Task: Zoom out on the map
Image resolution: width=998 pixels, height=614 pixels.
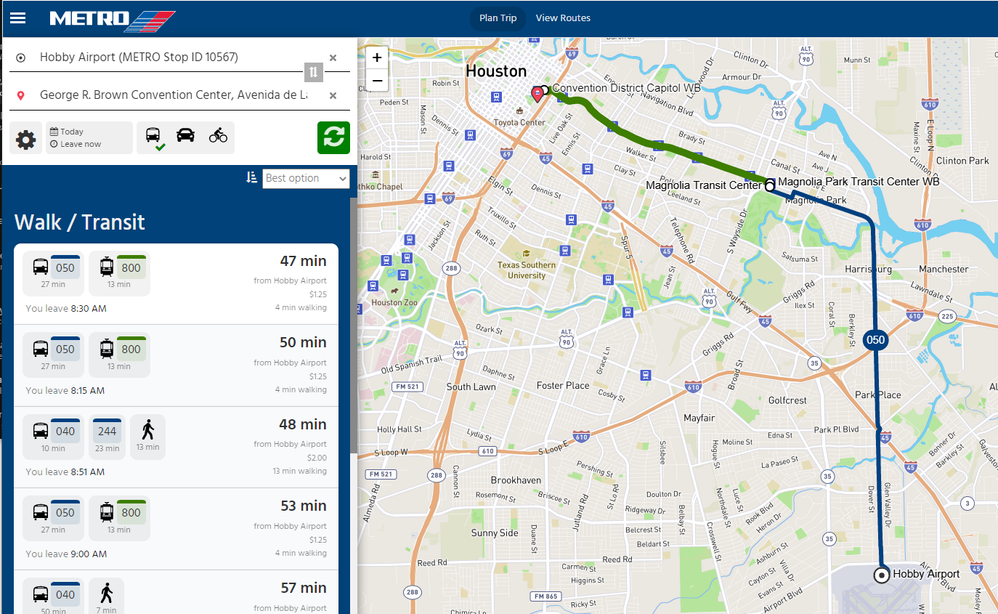Action: [x=377, y=80]
